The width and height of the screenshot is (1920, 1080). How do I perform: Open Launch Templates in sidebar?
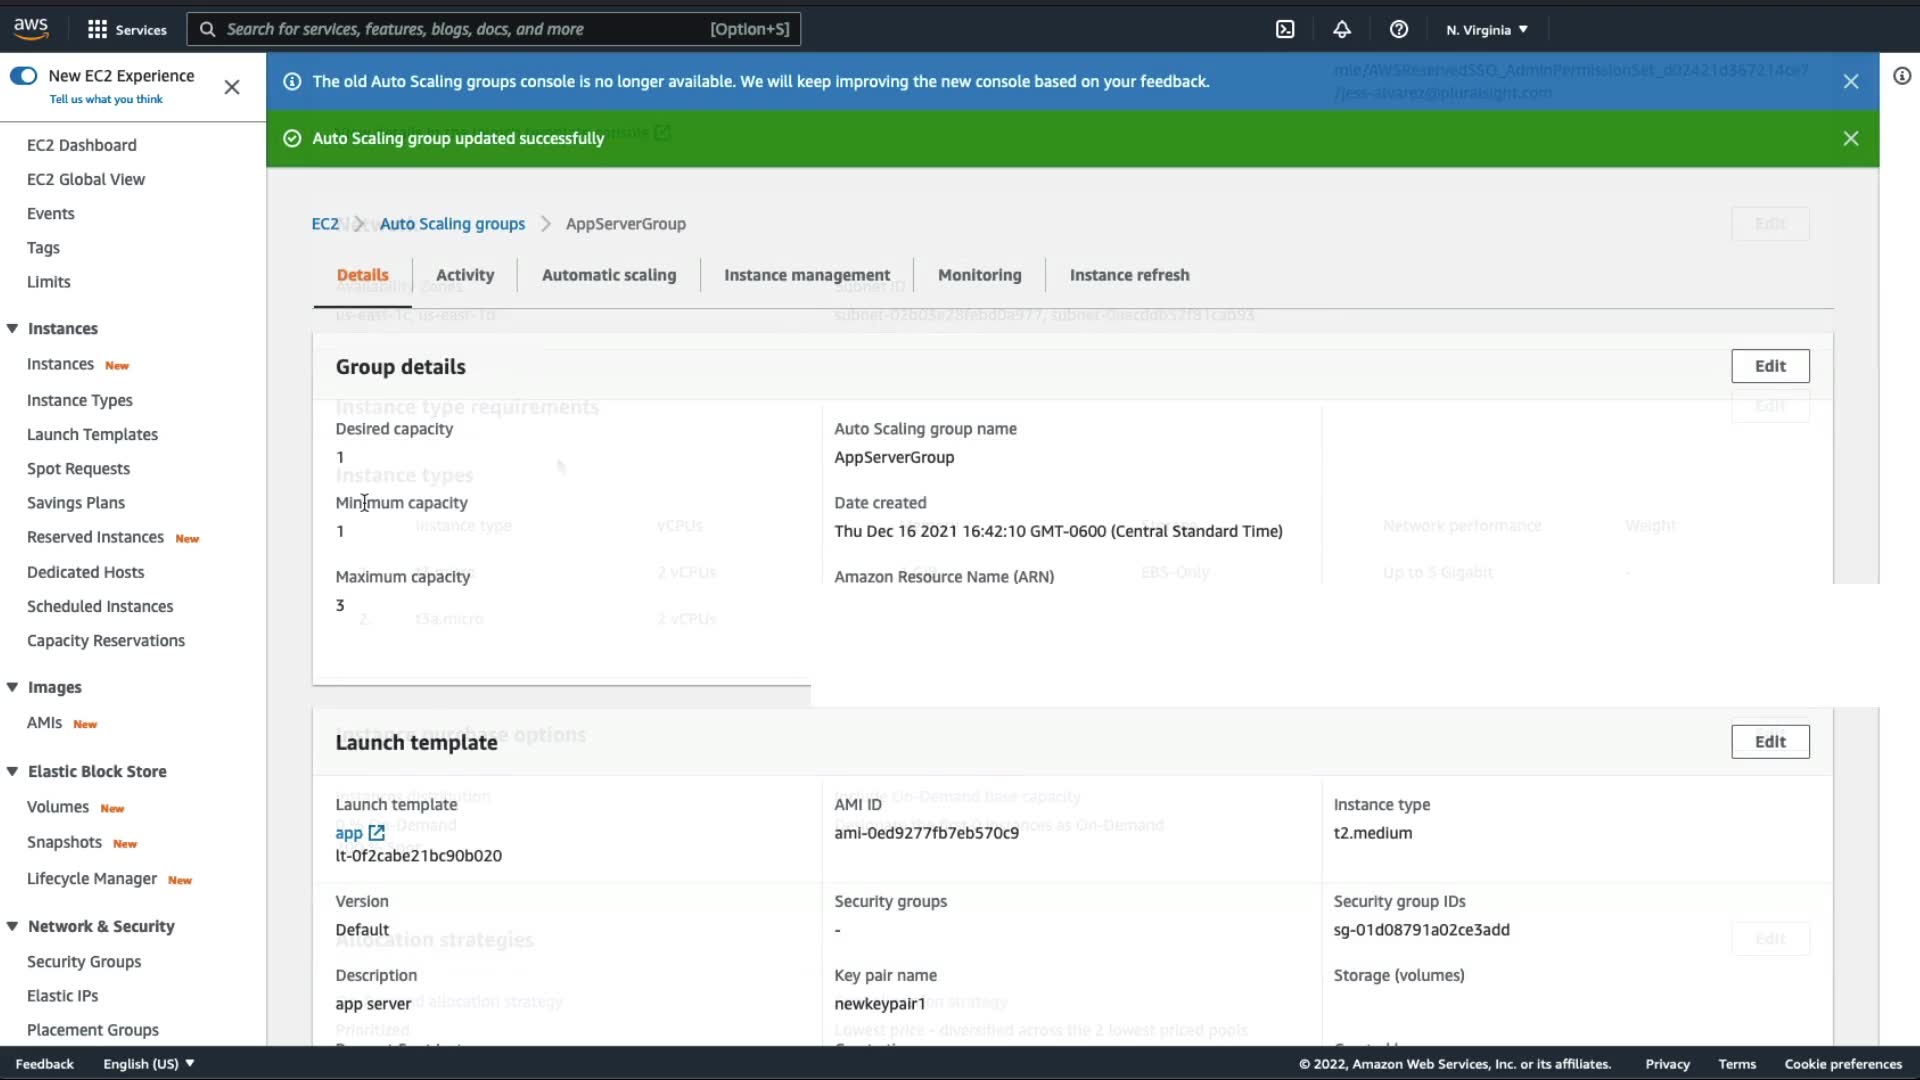[92, 434]
